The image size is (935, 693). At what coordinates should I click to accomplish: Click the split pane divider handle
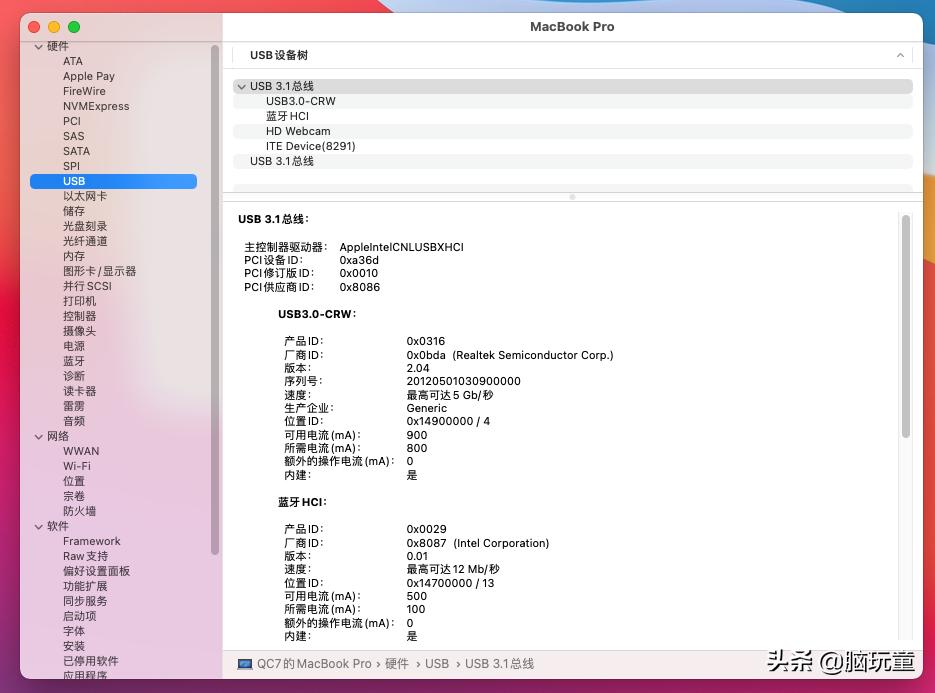click(x=572, y=197)
